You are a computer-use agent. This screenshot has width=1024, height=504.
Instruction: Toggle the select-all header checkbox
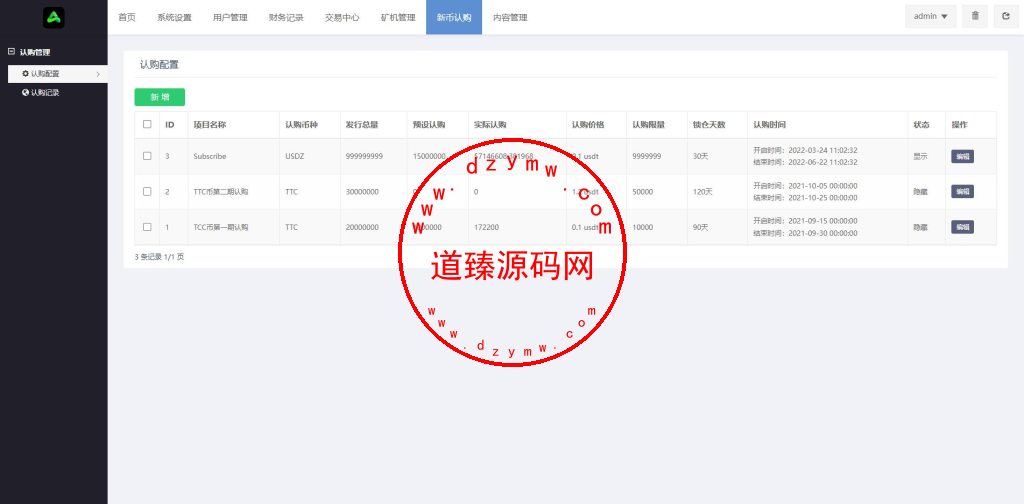coord(147,124)
